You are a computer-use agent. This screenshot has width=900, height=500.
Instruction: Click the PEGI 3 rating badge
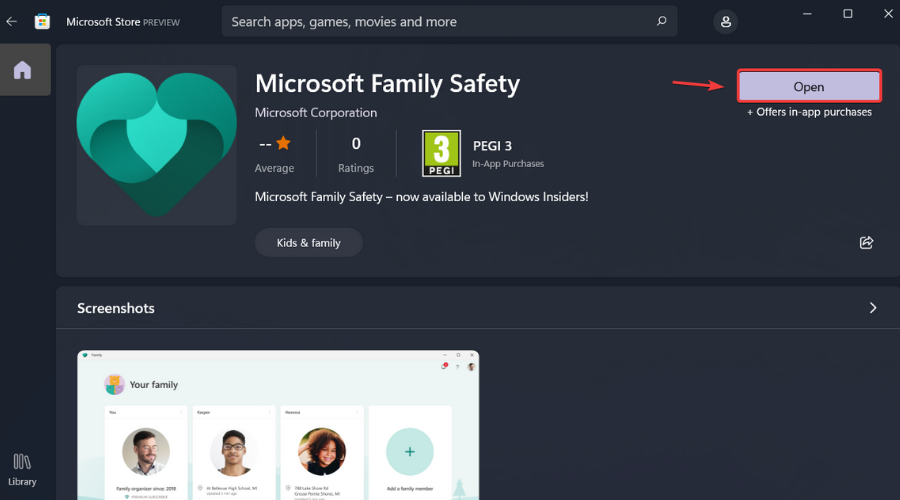(x=441, y=153)
